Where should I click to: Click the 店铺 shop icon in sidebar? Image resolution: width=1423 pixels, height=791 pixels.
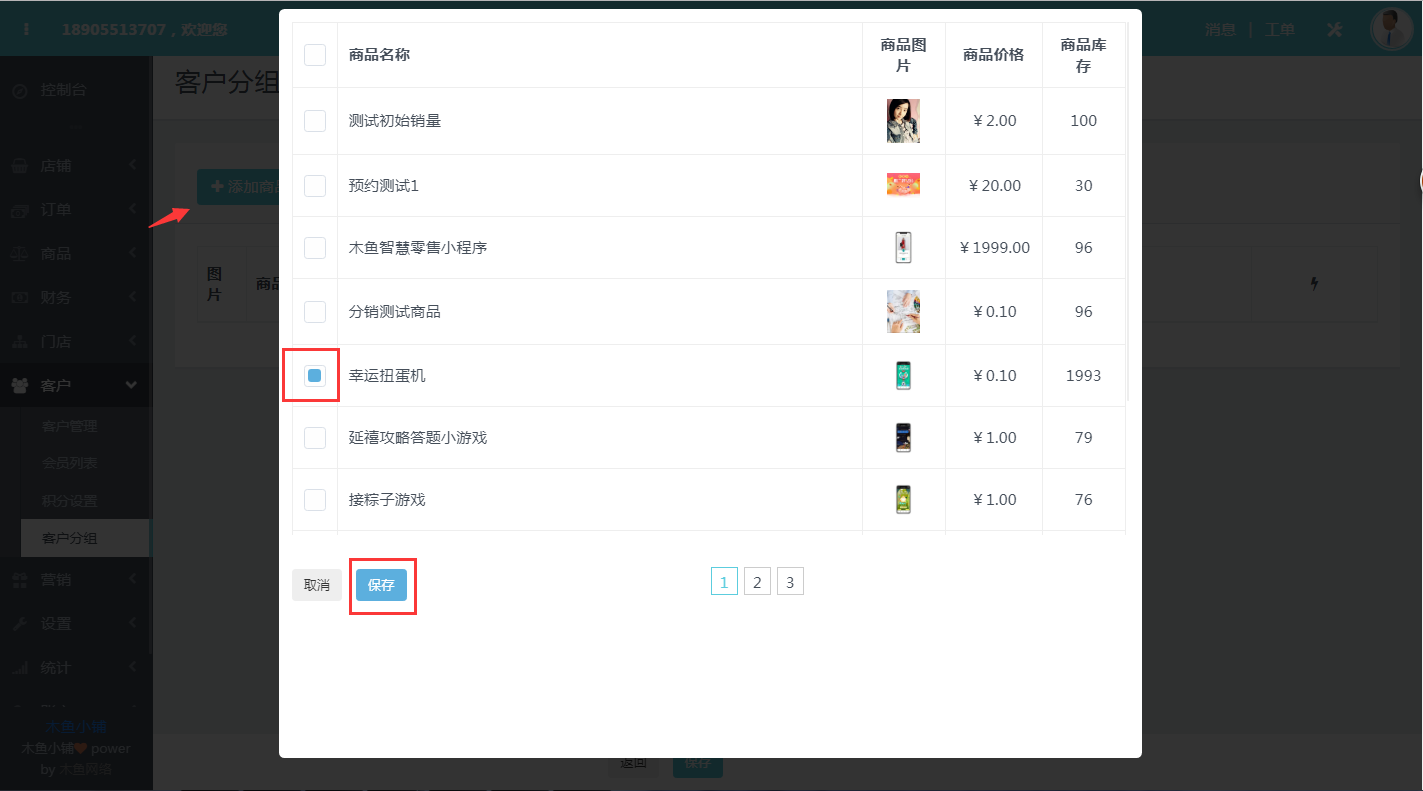20,166
